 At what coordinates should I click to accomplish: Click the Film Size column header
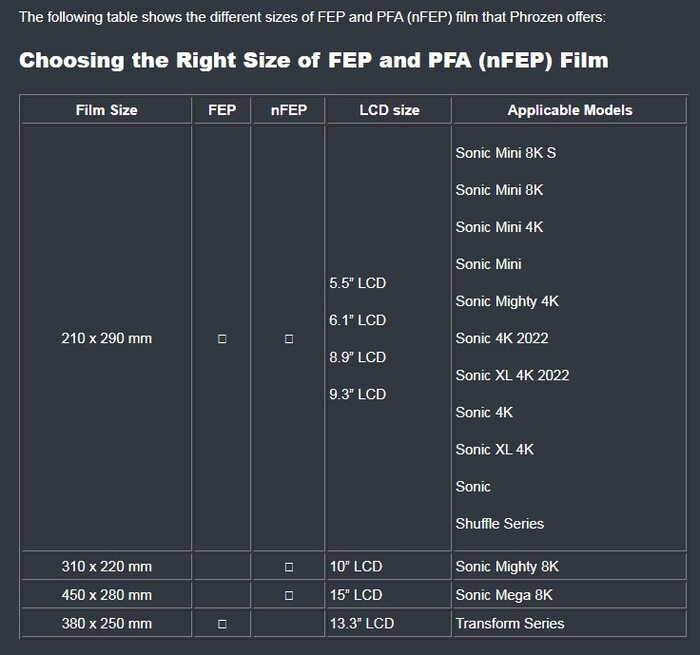pyautogui.click(x=107, y=110)
